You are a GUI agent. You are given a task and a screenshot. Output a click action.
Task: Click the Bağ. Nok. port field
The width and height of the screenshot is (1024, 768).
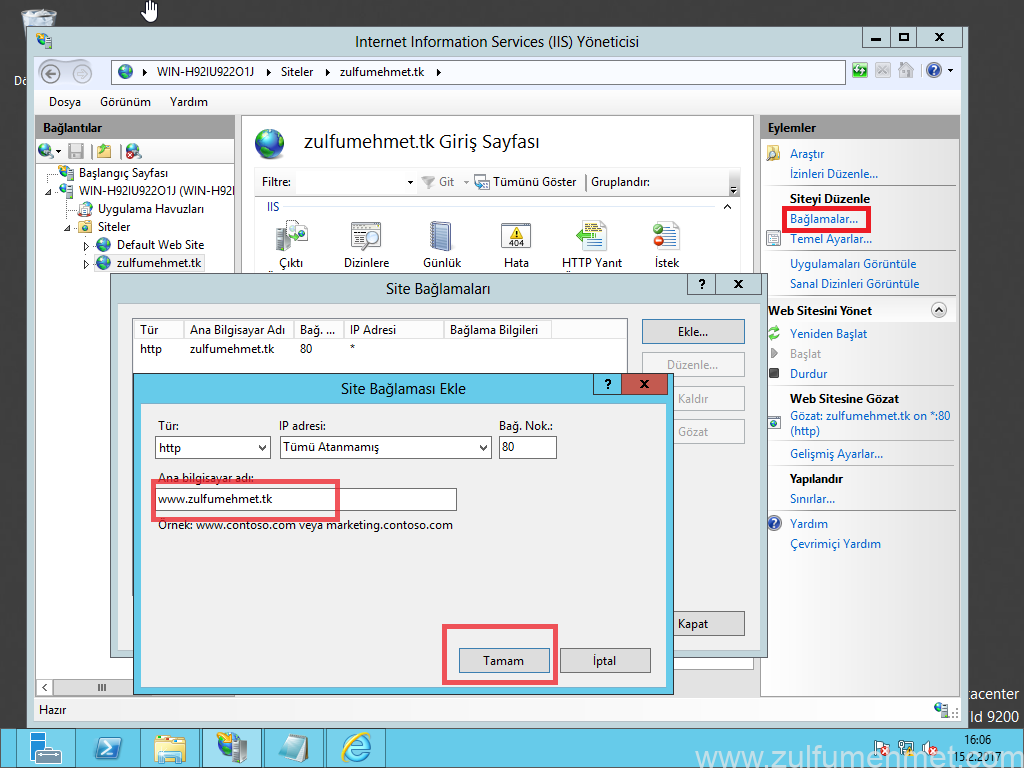coord(526,447)
